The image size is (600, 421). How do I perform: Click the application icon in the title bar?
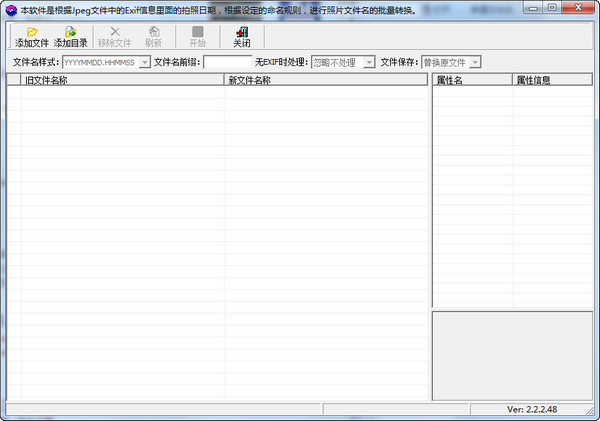10,10
